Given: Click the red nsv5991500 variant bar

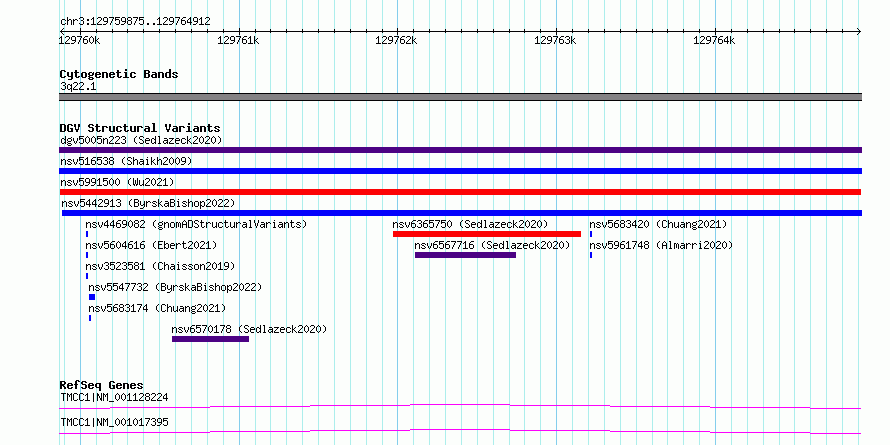Looking at the screenshot, I should point(460,192).
